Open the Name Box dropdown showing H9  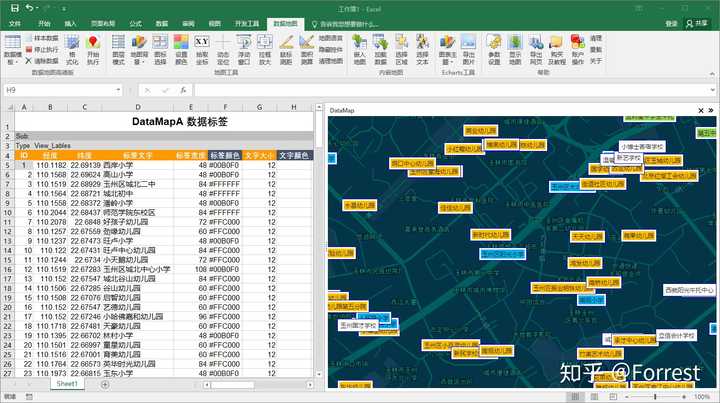click(x=118, y=90)
